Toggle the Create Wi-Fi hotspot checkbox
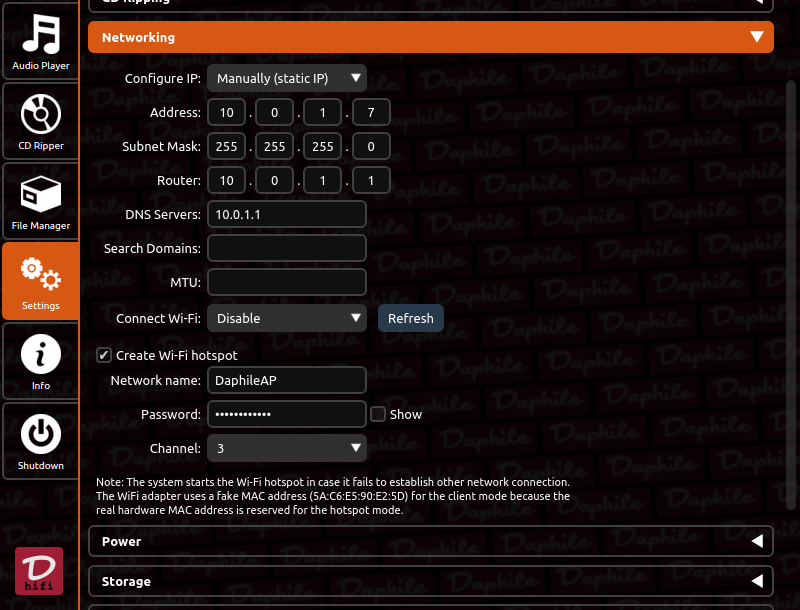Viewport: 800px width, 610px height. [104, 355]
